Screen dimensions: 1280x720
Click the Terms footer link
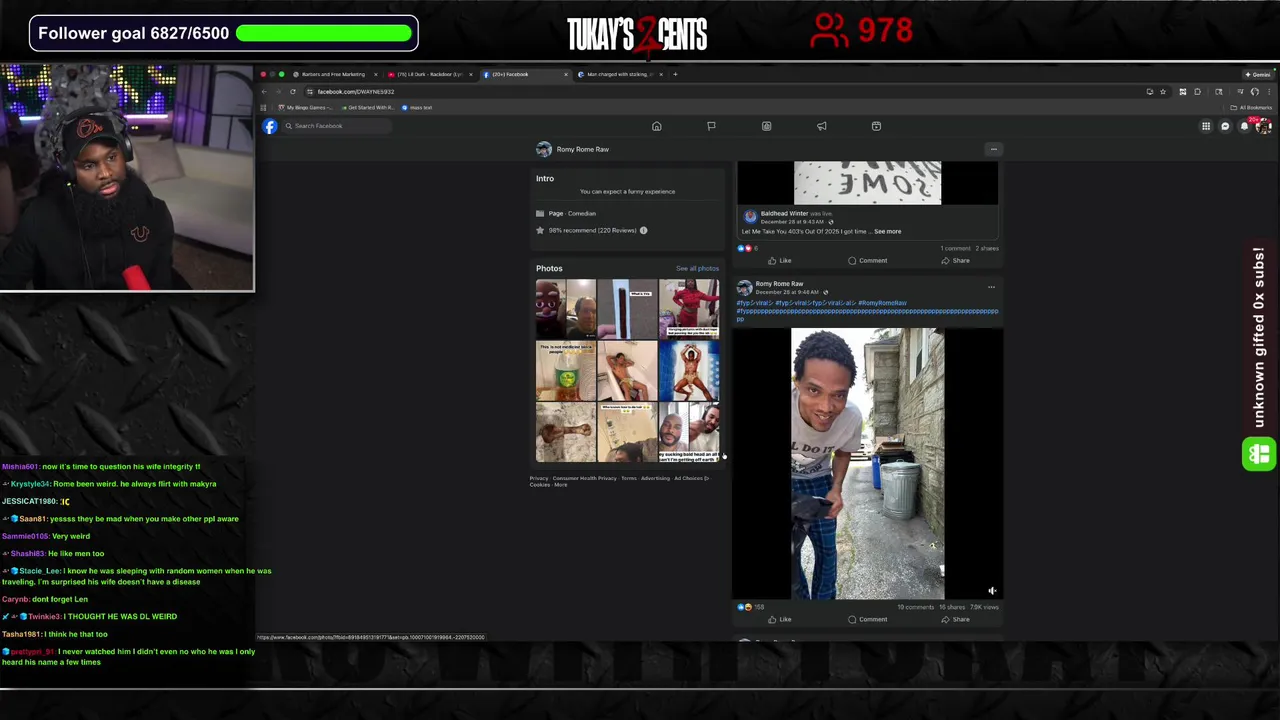click(629, 478)
